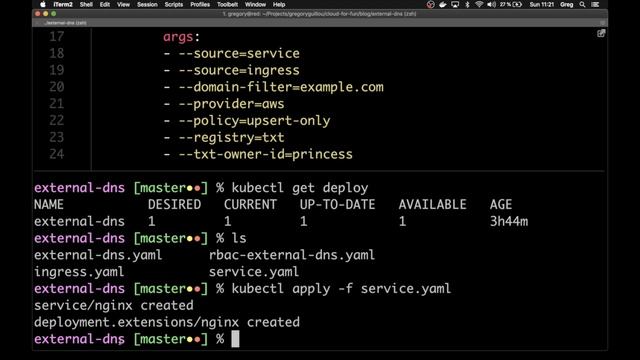
Task: Open the Help menu
Action: (279, 4)
